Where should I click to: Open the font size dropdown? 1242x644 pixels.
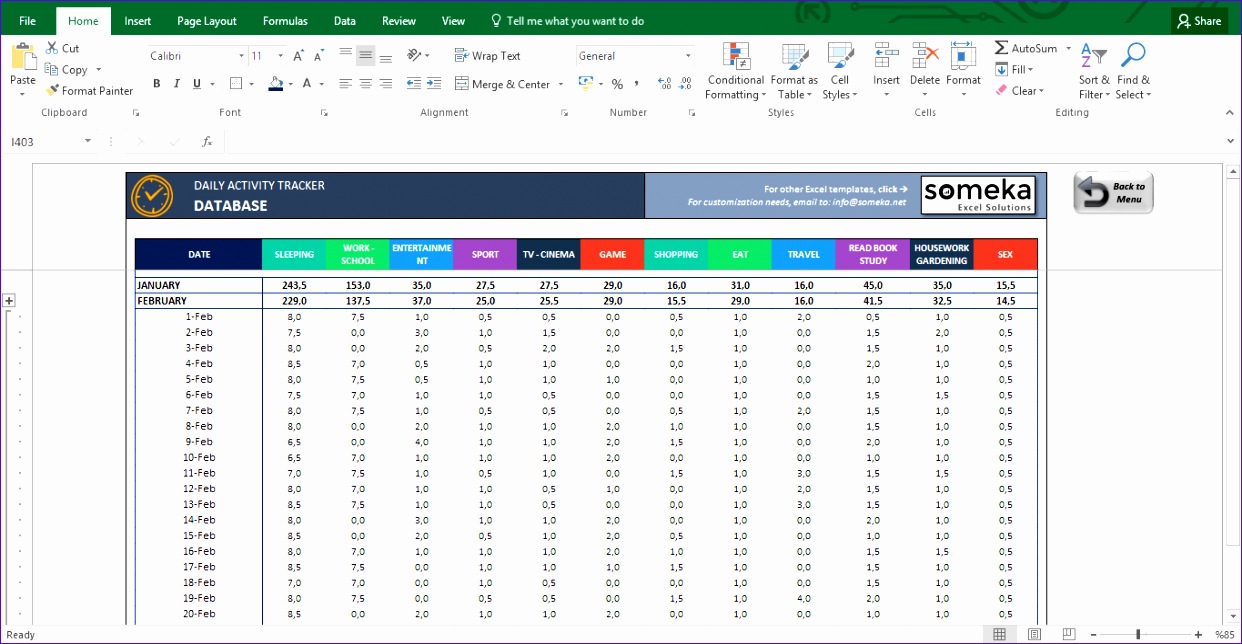point(279,55)
